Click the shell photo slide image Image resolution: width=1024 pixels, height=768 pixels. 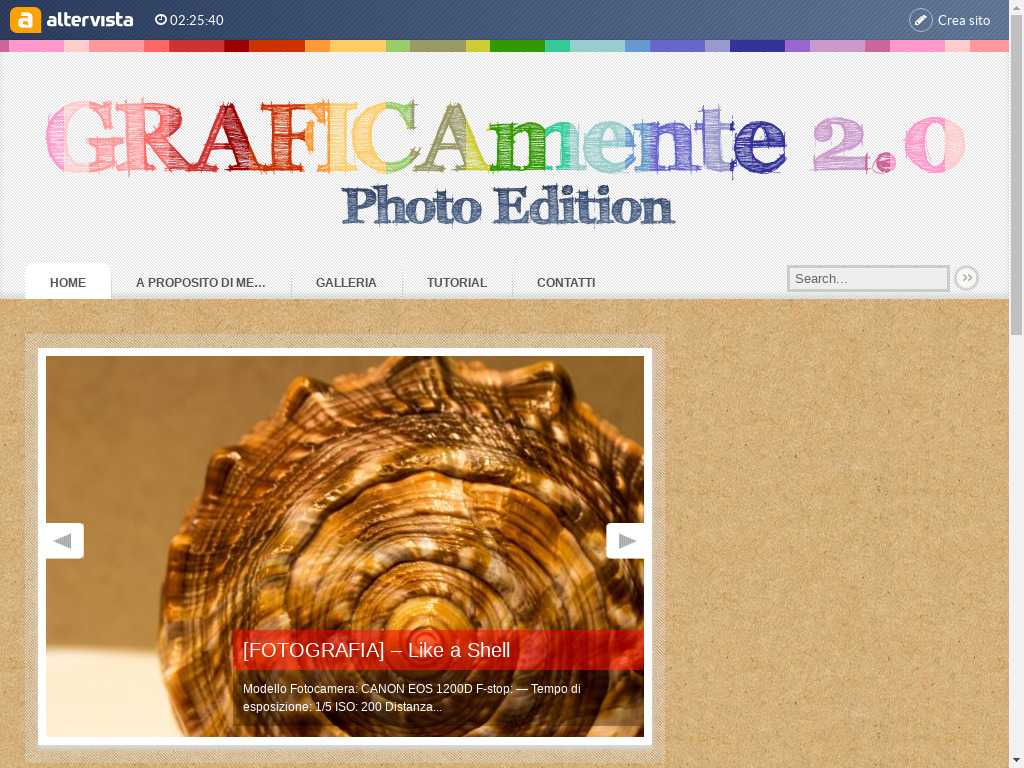tap(345, 546)
